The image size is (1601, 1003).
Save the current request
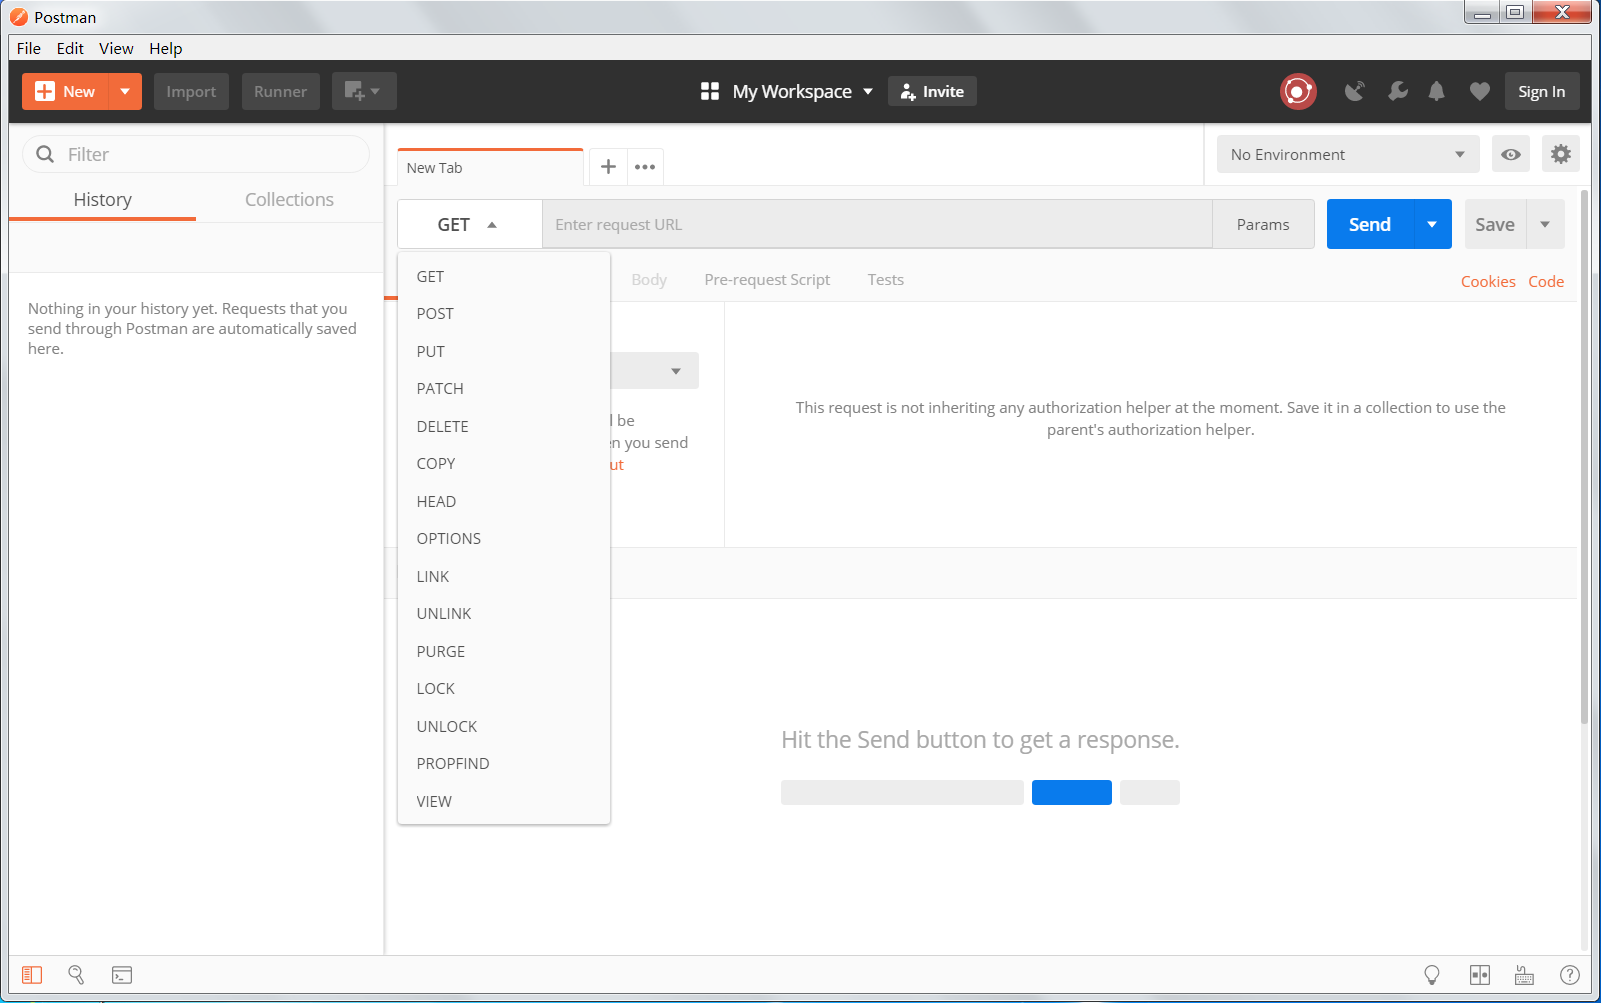pos(1495,224)
